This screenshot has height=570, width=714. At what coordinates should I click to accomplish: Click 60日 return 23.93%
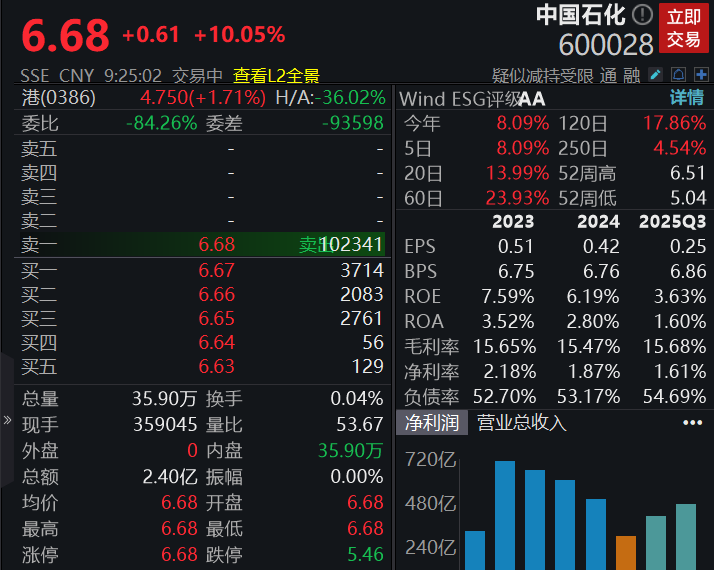[x=518, y=198]
